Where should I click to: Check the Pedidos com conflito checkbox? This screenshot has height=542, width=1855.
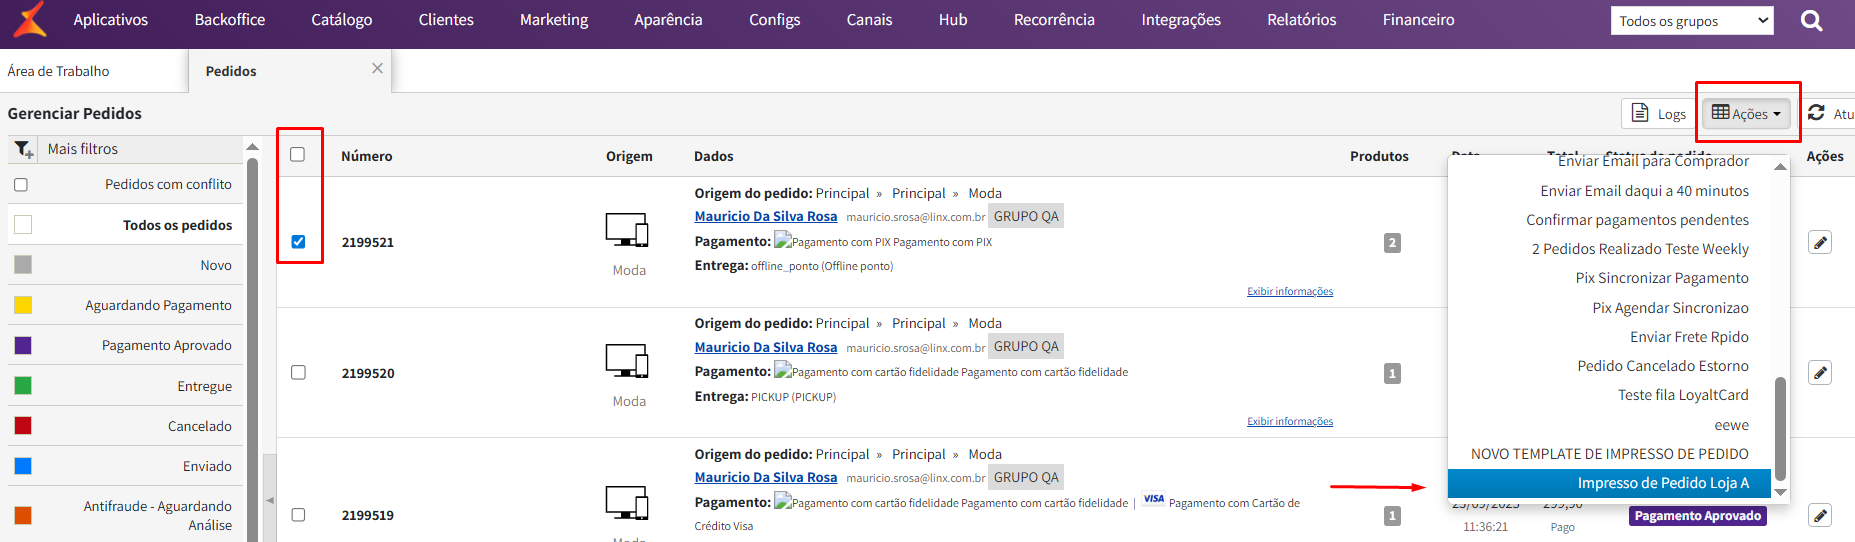pyautogui.click(x=21, y=185)
